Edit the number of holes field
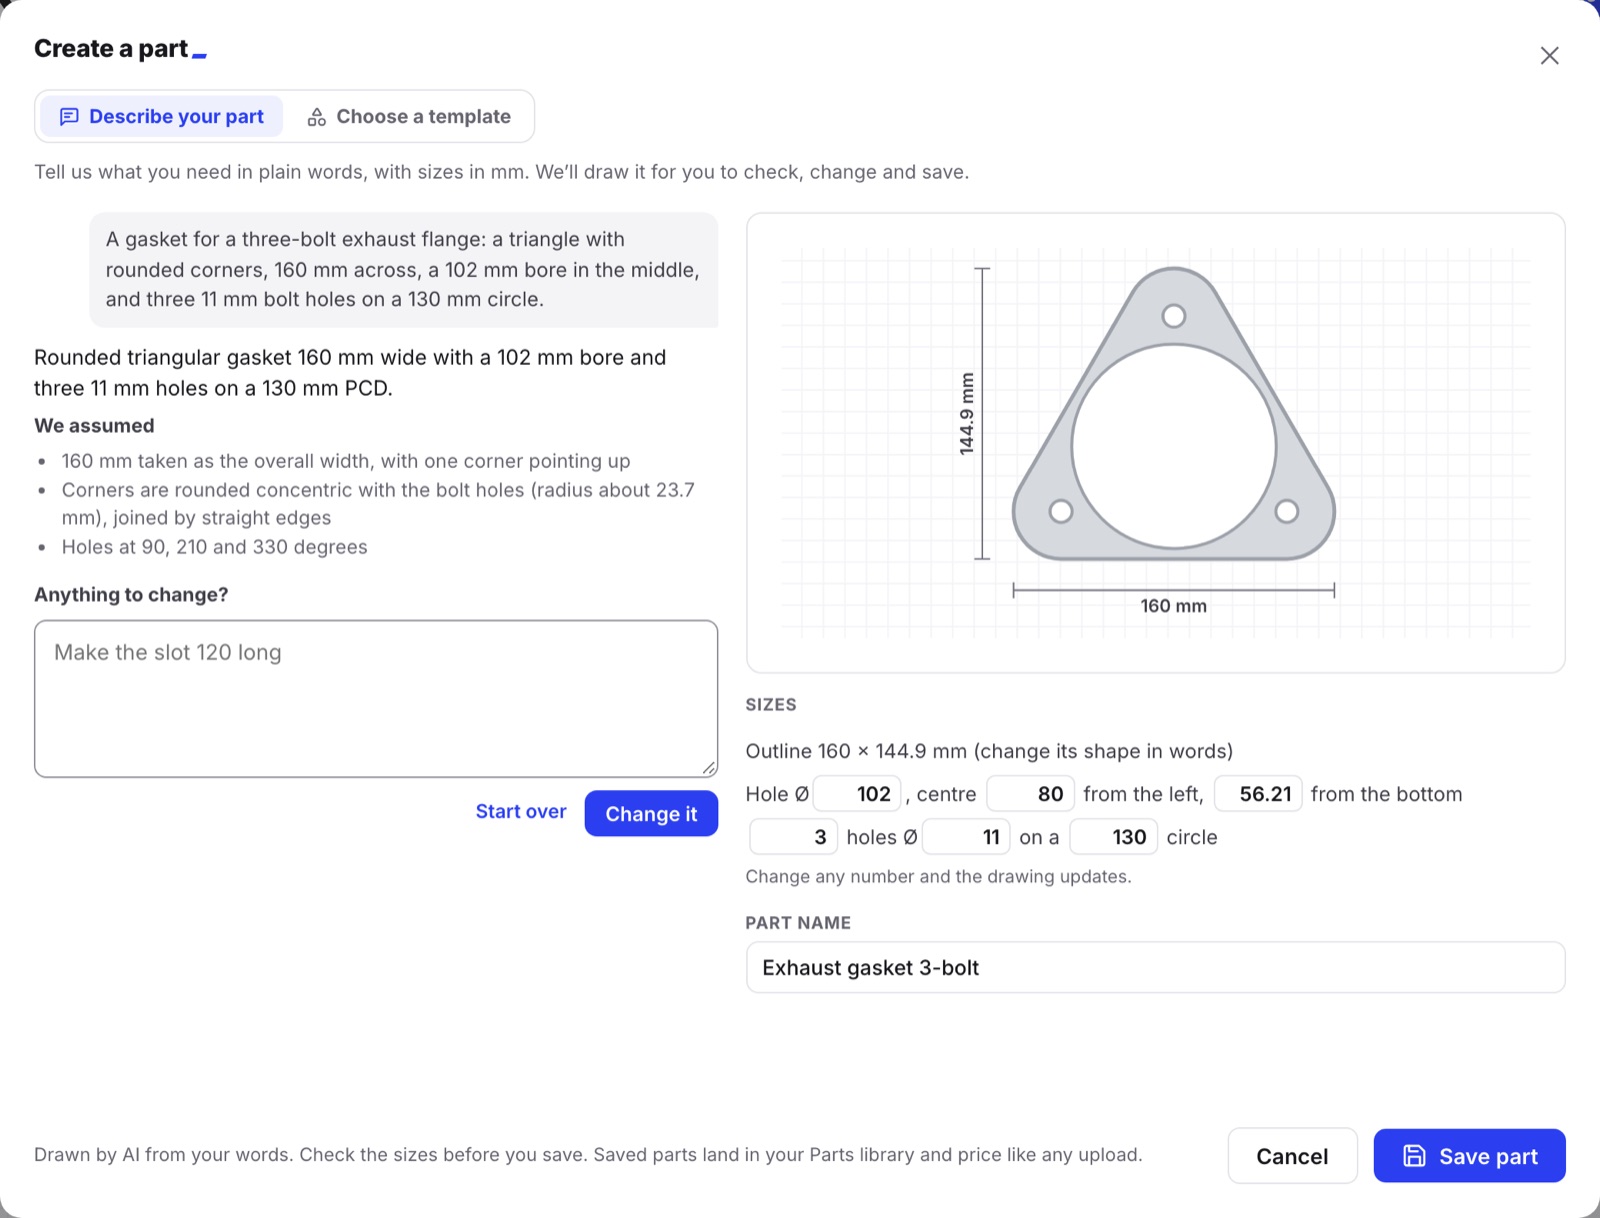1600x1218 pixels. pos(794,837)
